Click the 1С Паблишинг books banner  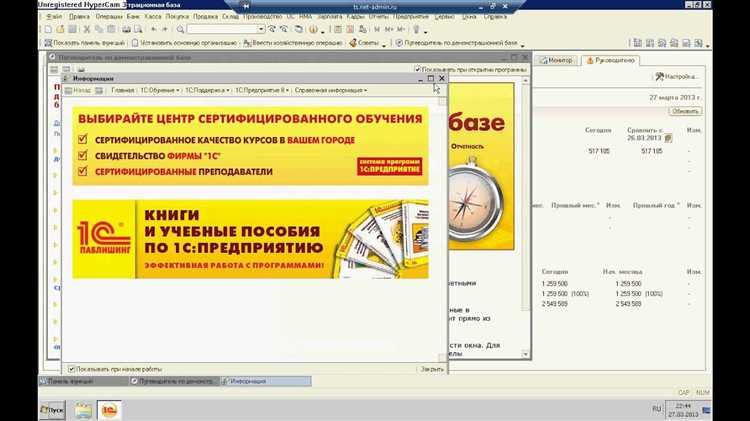coord(251,239)
